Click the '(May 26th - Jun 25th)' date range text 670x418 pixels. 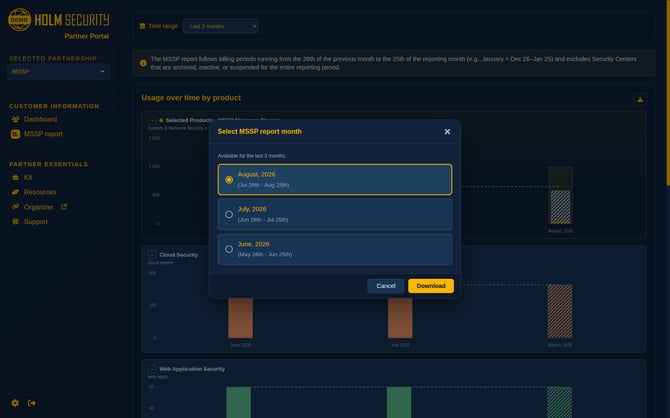click(x=265, y=254)
